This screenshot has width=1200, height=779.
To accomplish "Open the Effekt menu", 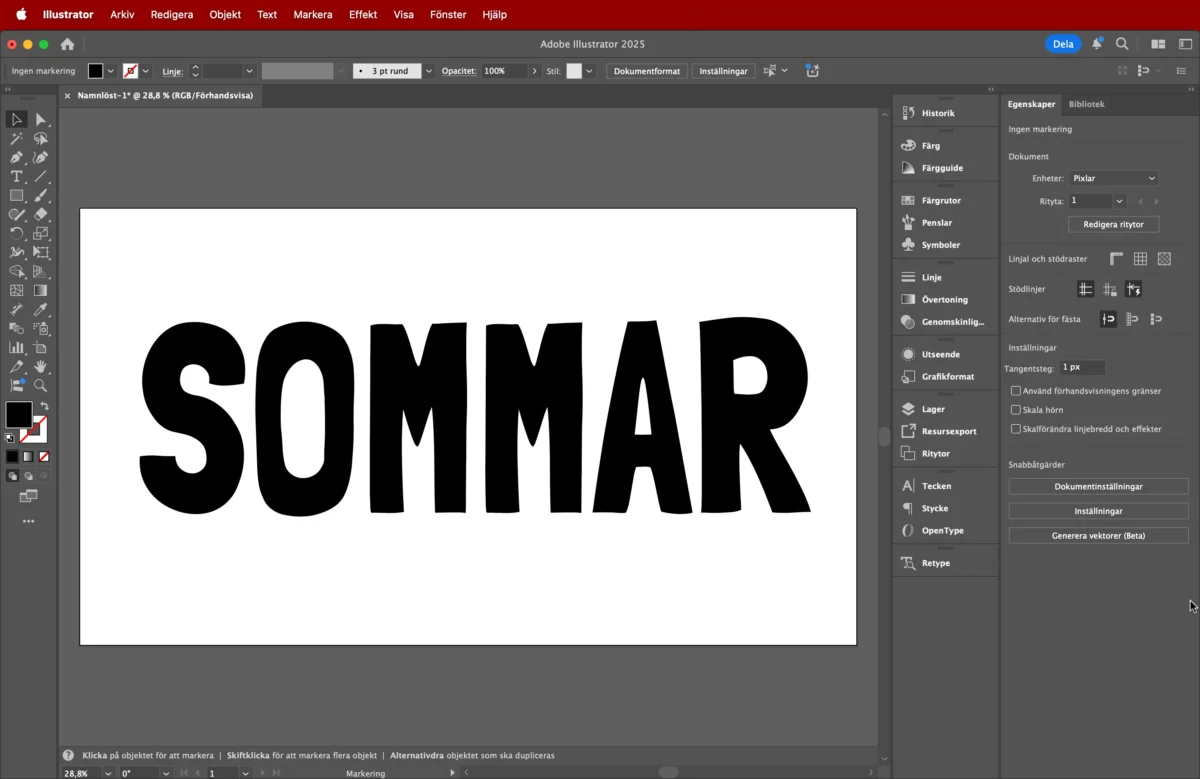I will [363, 15].
